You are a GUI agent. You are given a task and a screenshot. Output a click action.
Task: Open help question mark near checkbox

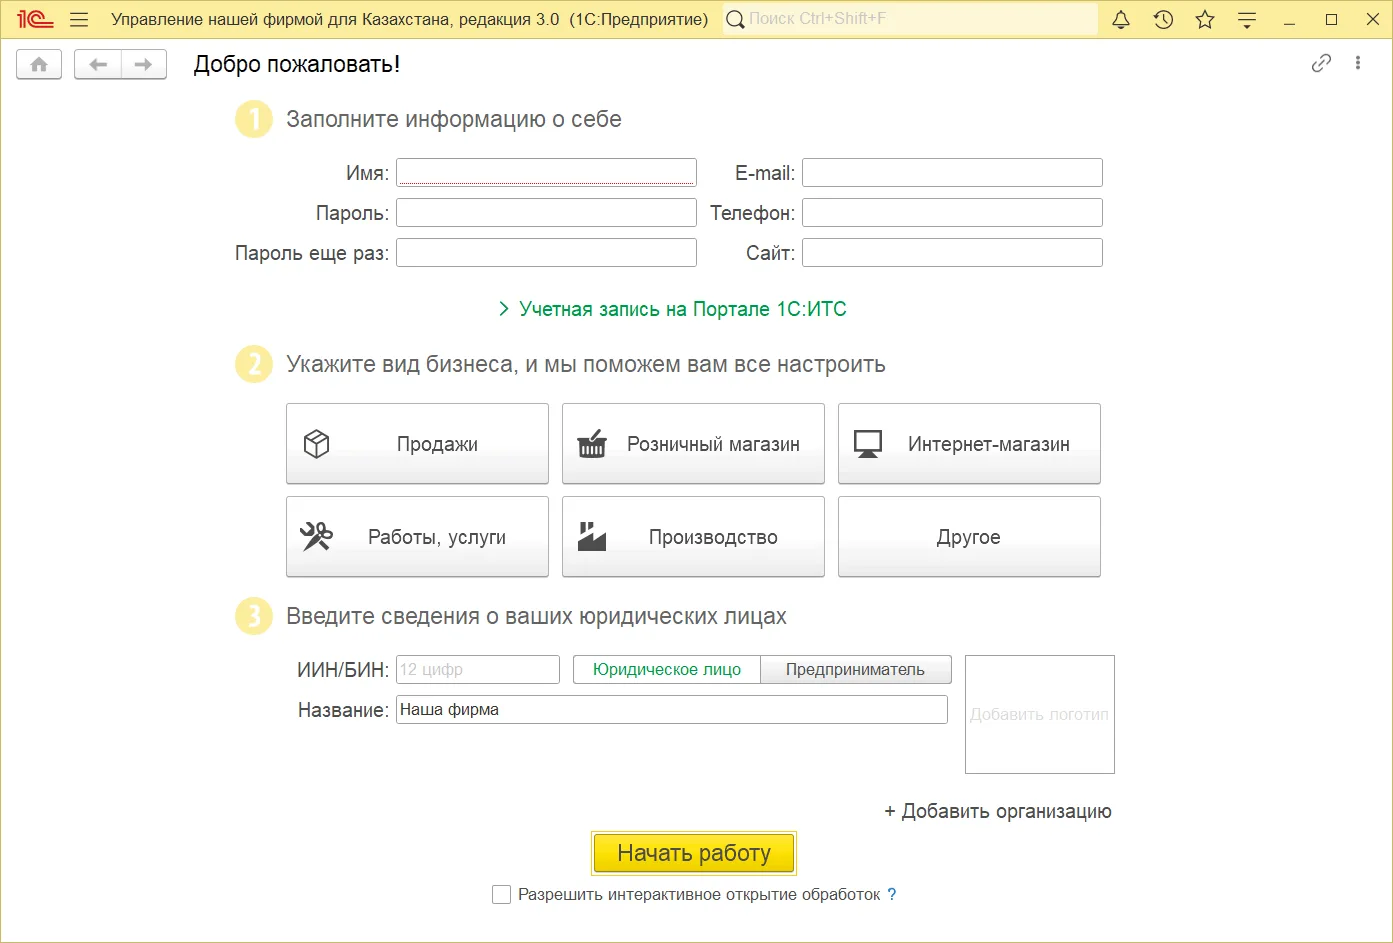pos(892,895)
